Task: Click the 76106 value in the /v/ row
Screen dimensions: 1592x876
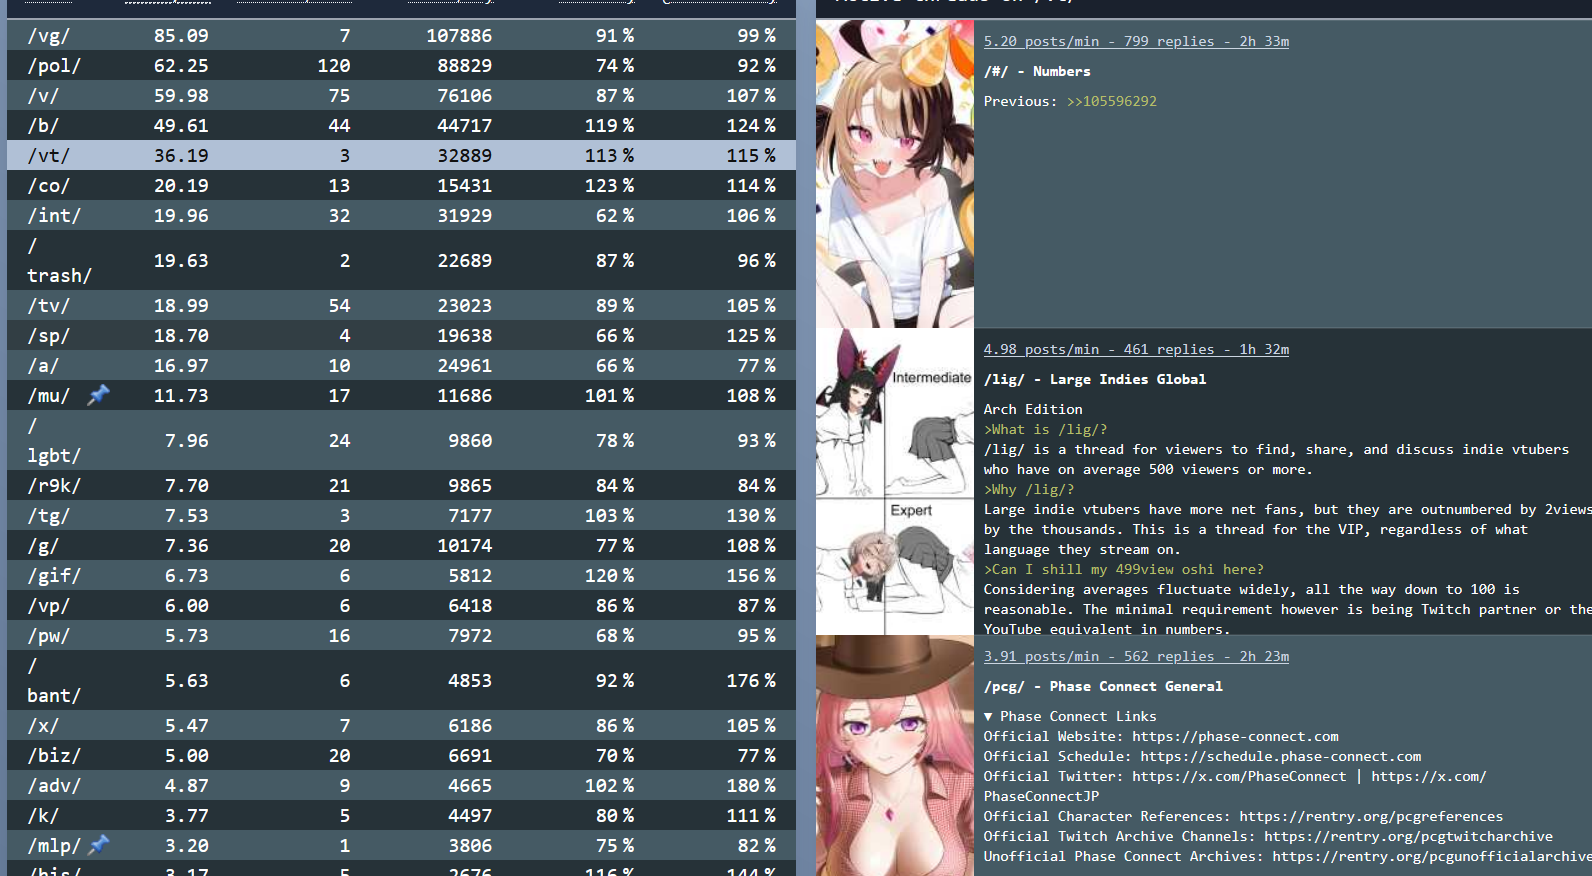Action: tap(464, 95)
